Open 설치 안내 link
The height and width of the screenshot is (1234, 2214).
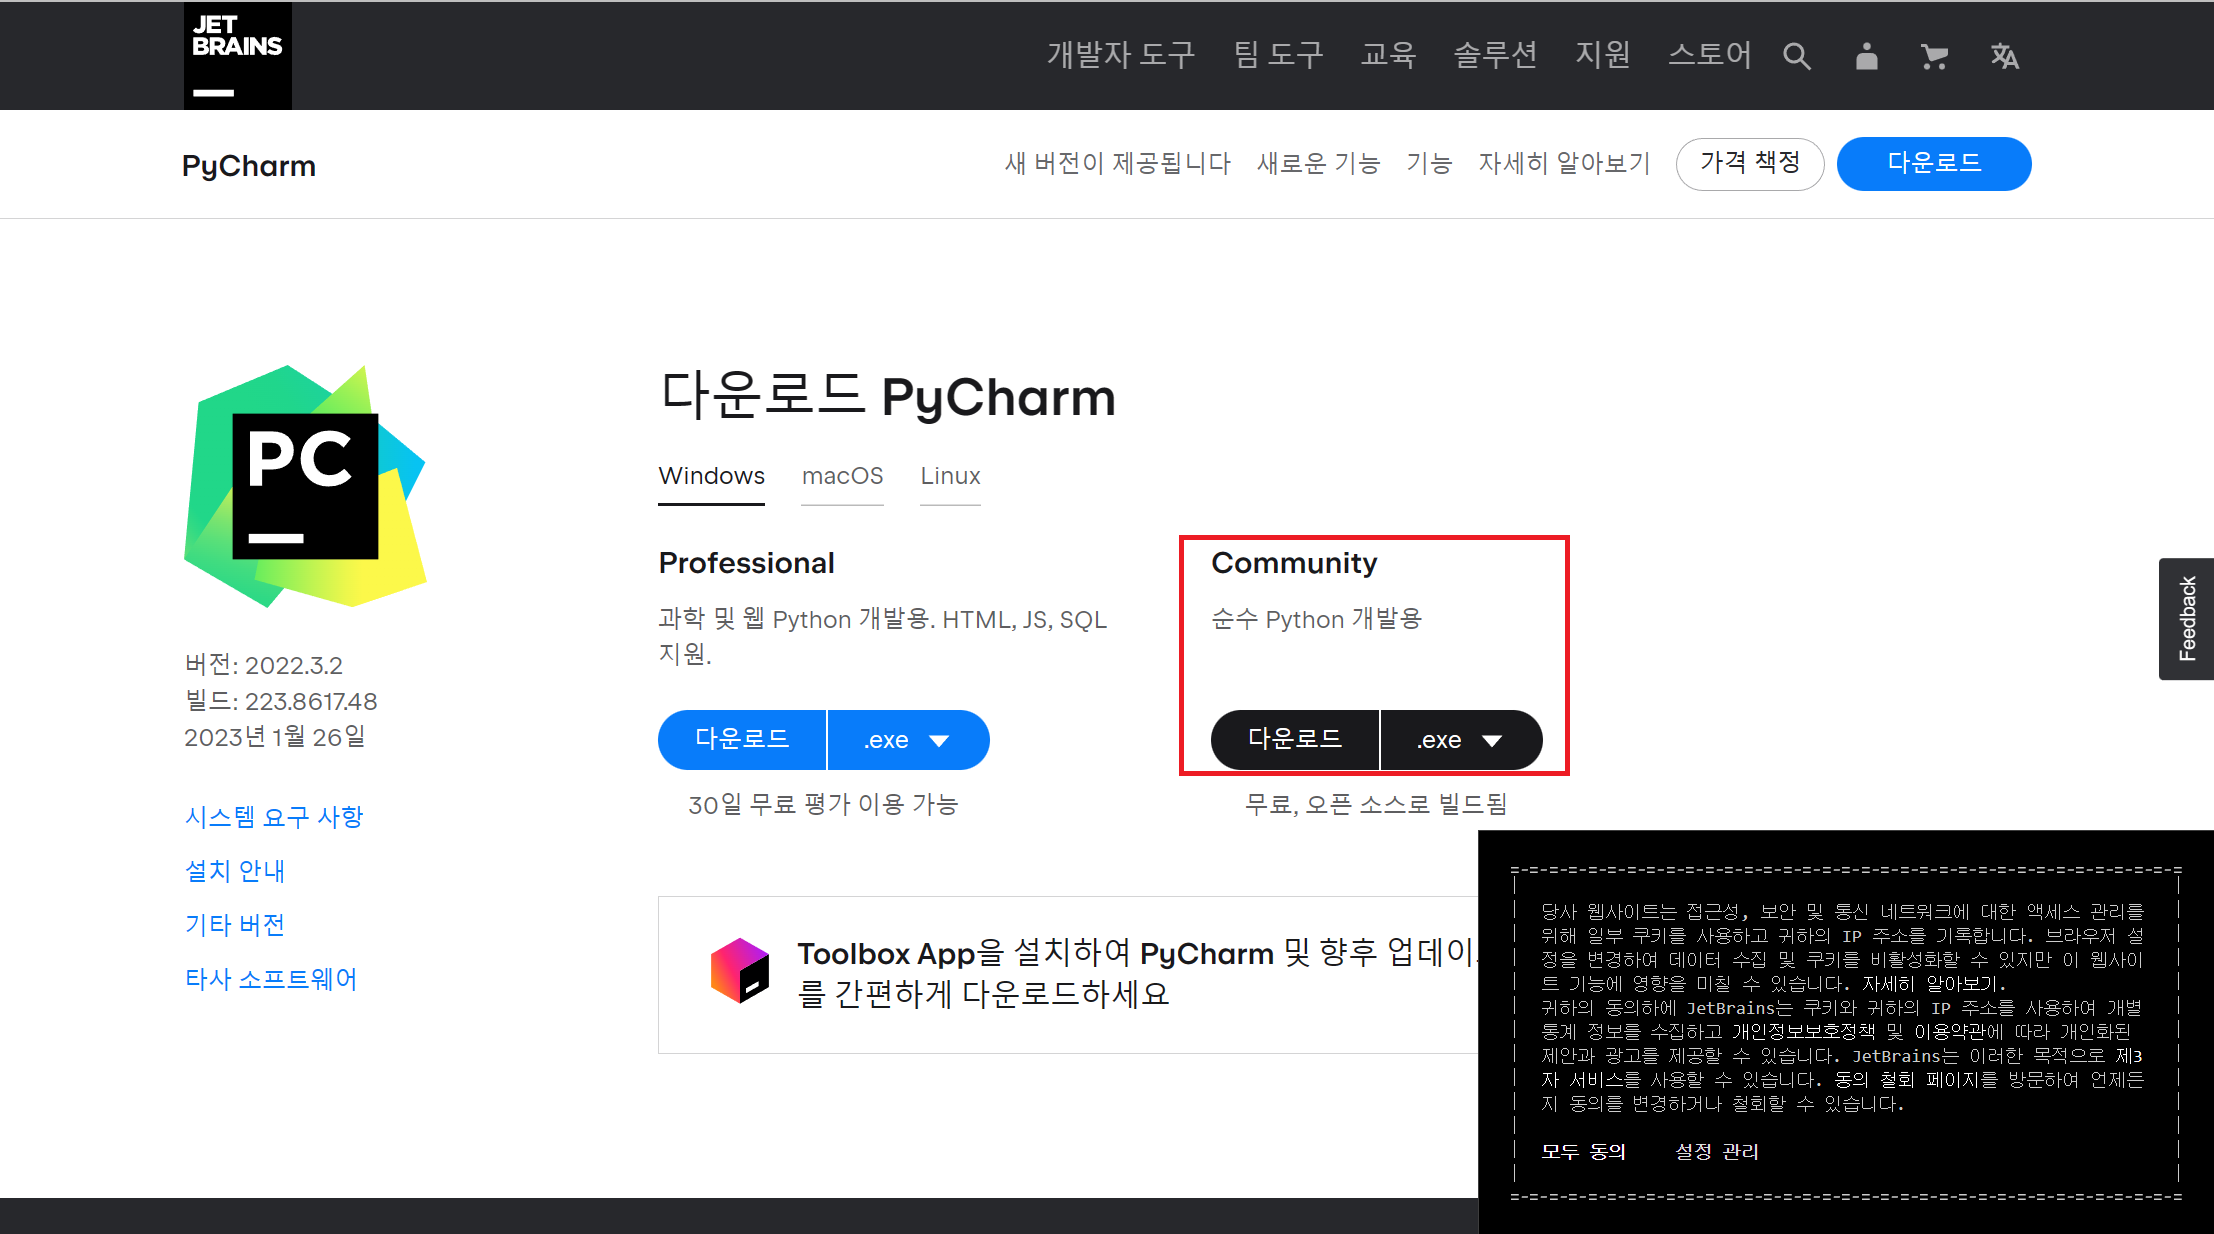(235, 871)
